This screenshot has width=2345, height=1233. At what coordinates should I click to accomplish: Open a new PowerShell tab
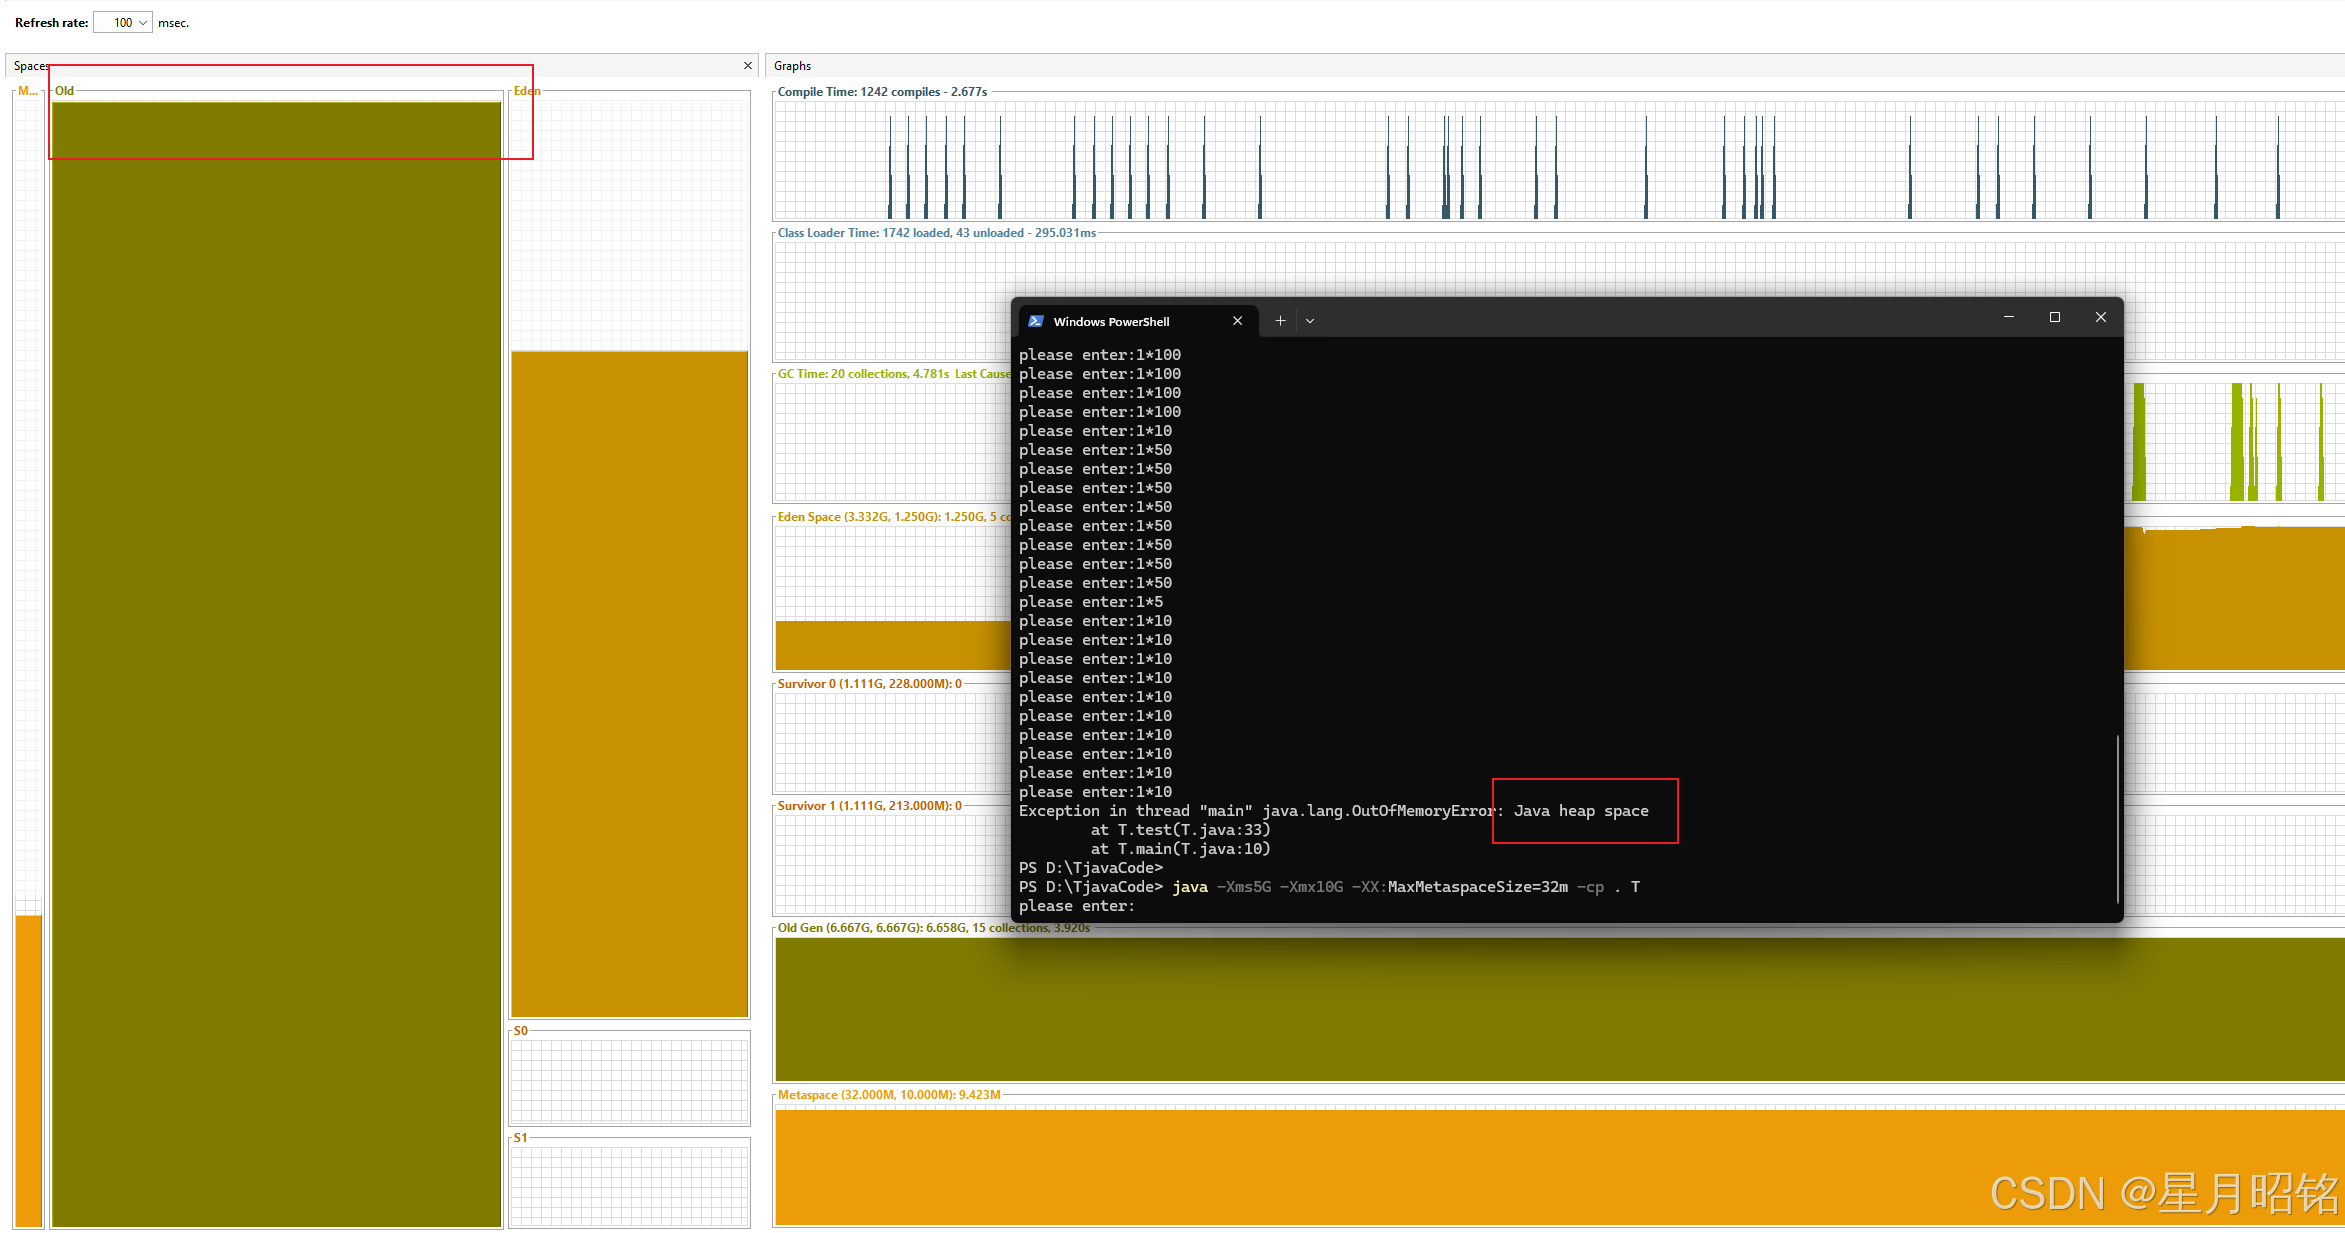point(1280,321)
